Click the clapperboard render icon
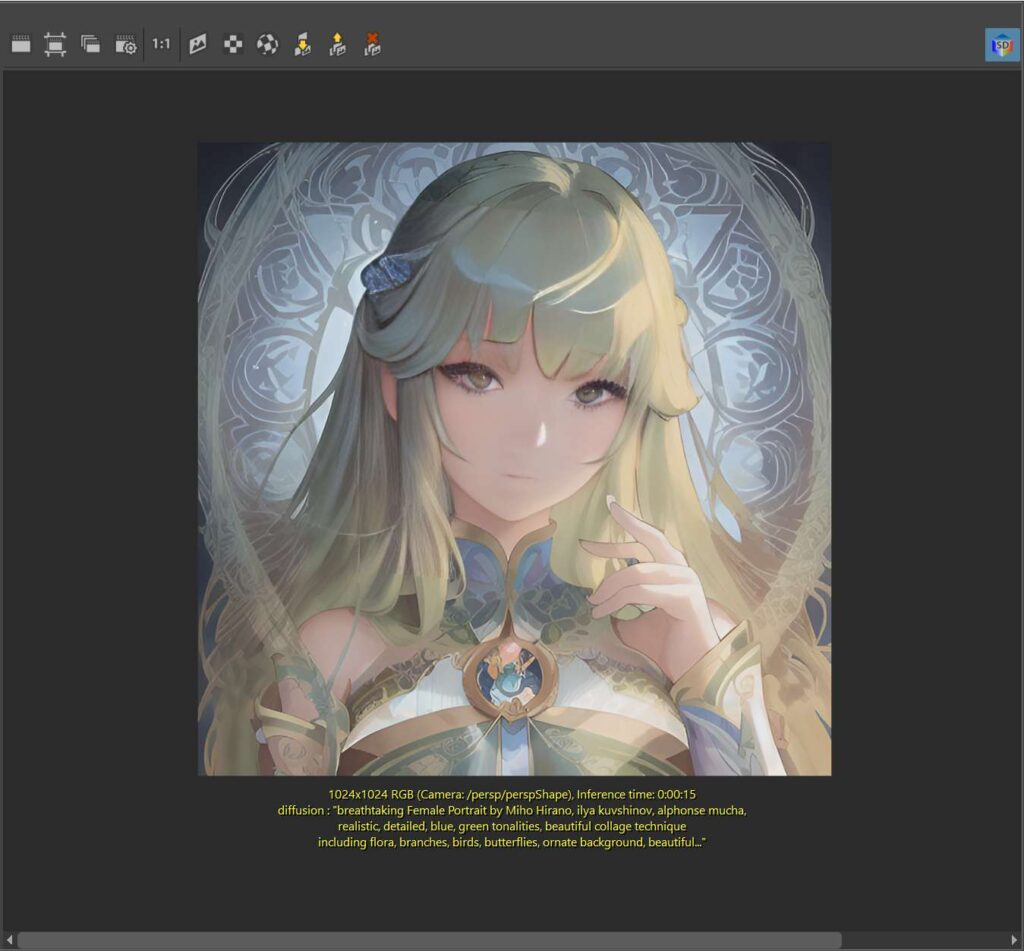 (21, 44)
